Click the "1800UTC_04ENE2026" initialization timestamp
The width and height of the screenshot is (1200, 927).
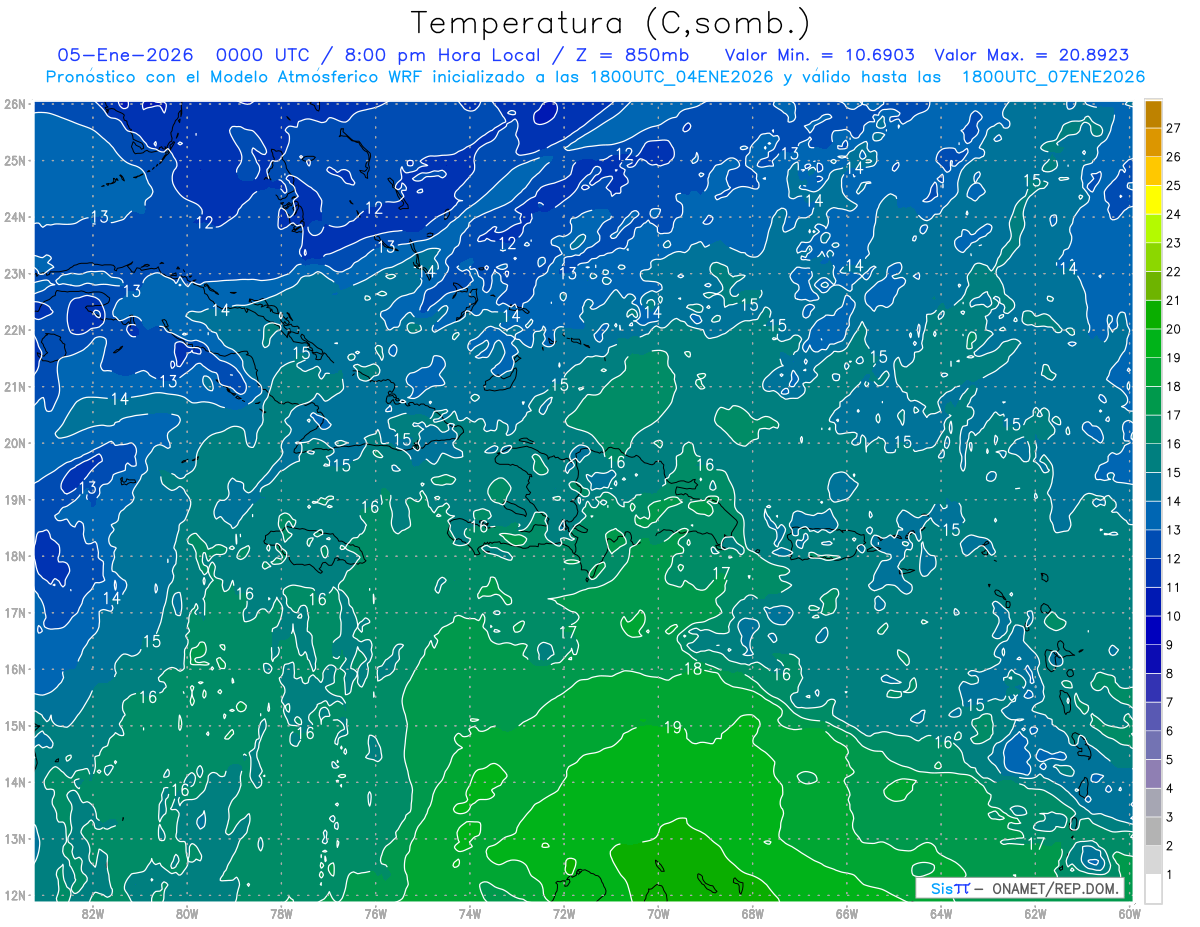[681, 77]
